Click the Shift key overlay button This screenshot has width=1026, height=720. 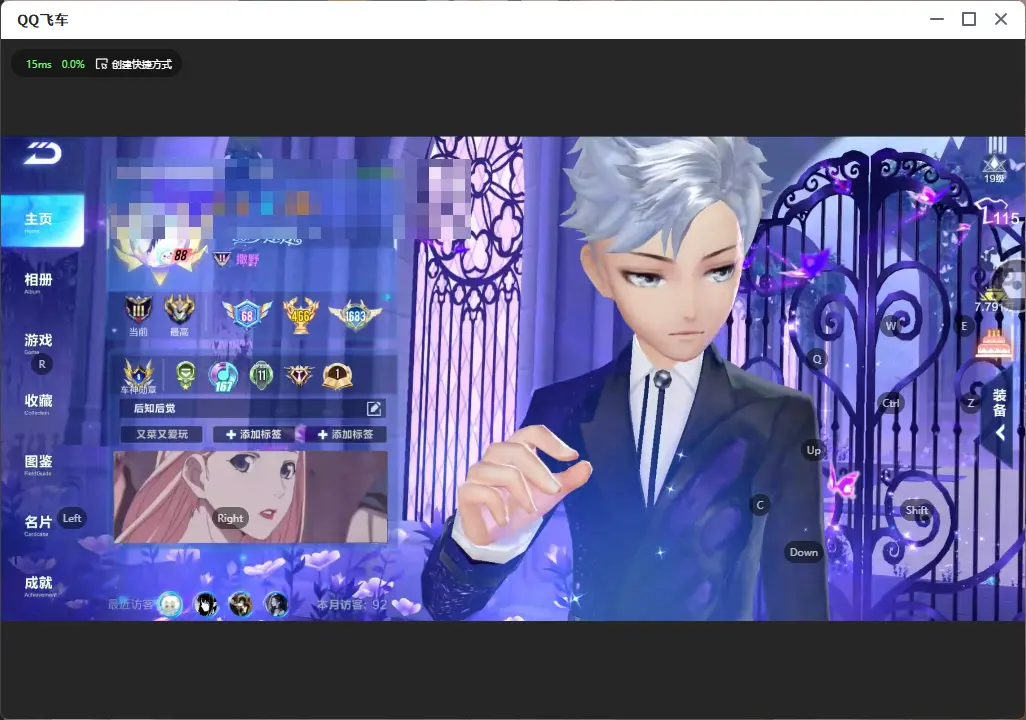tap(917, 511)
